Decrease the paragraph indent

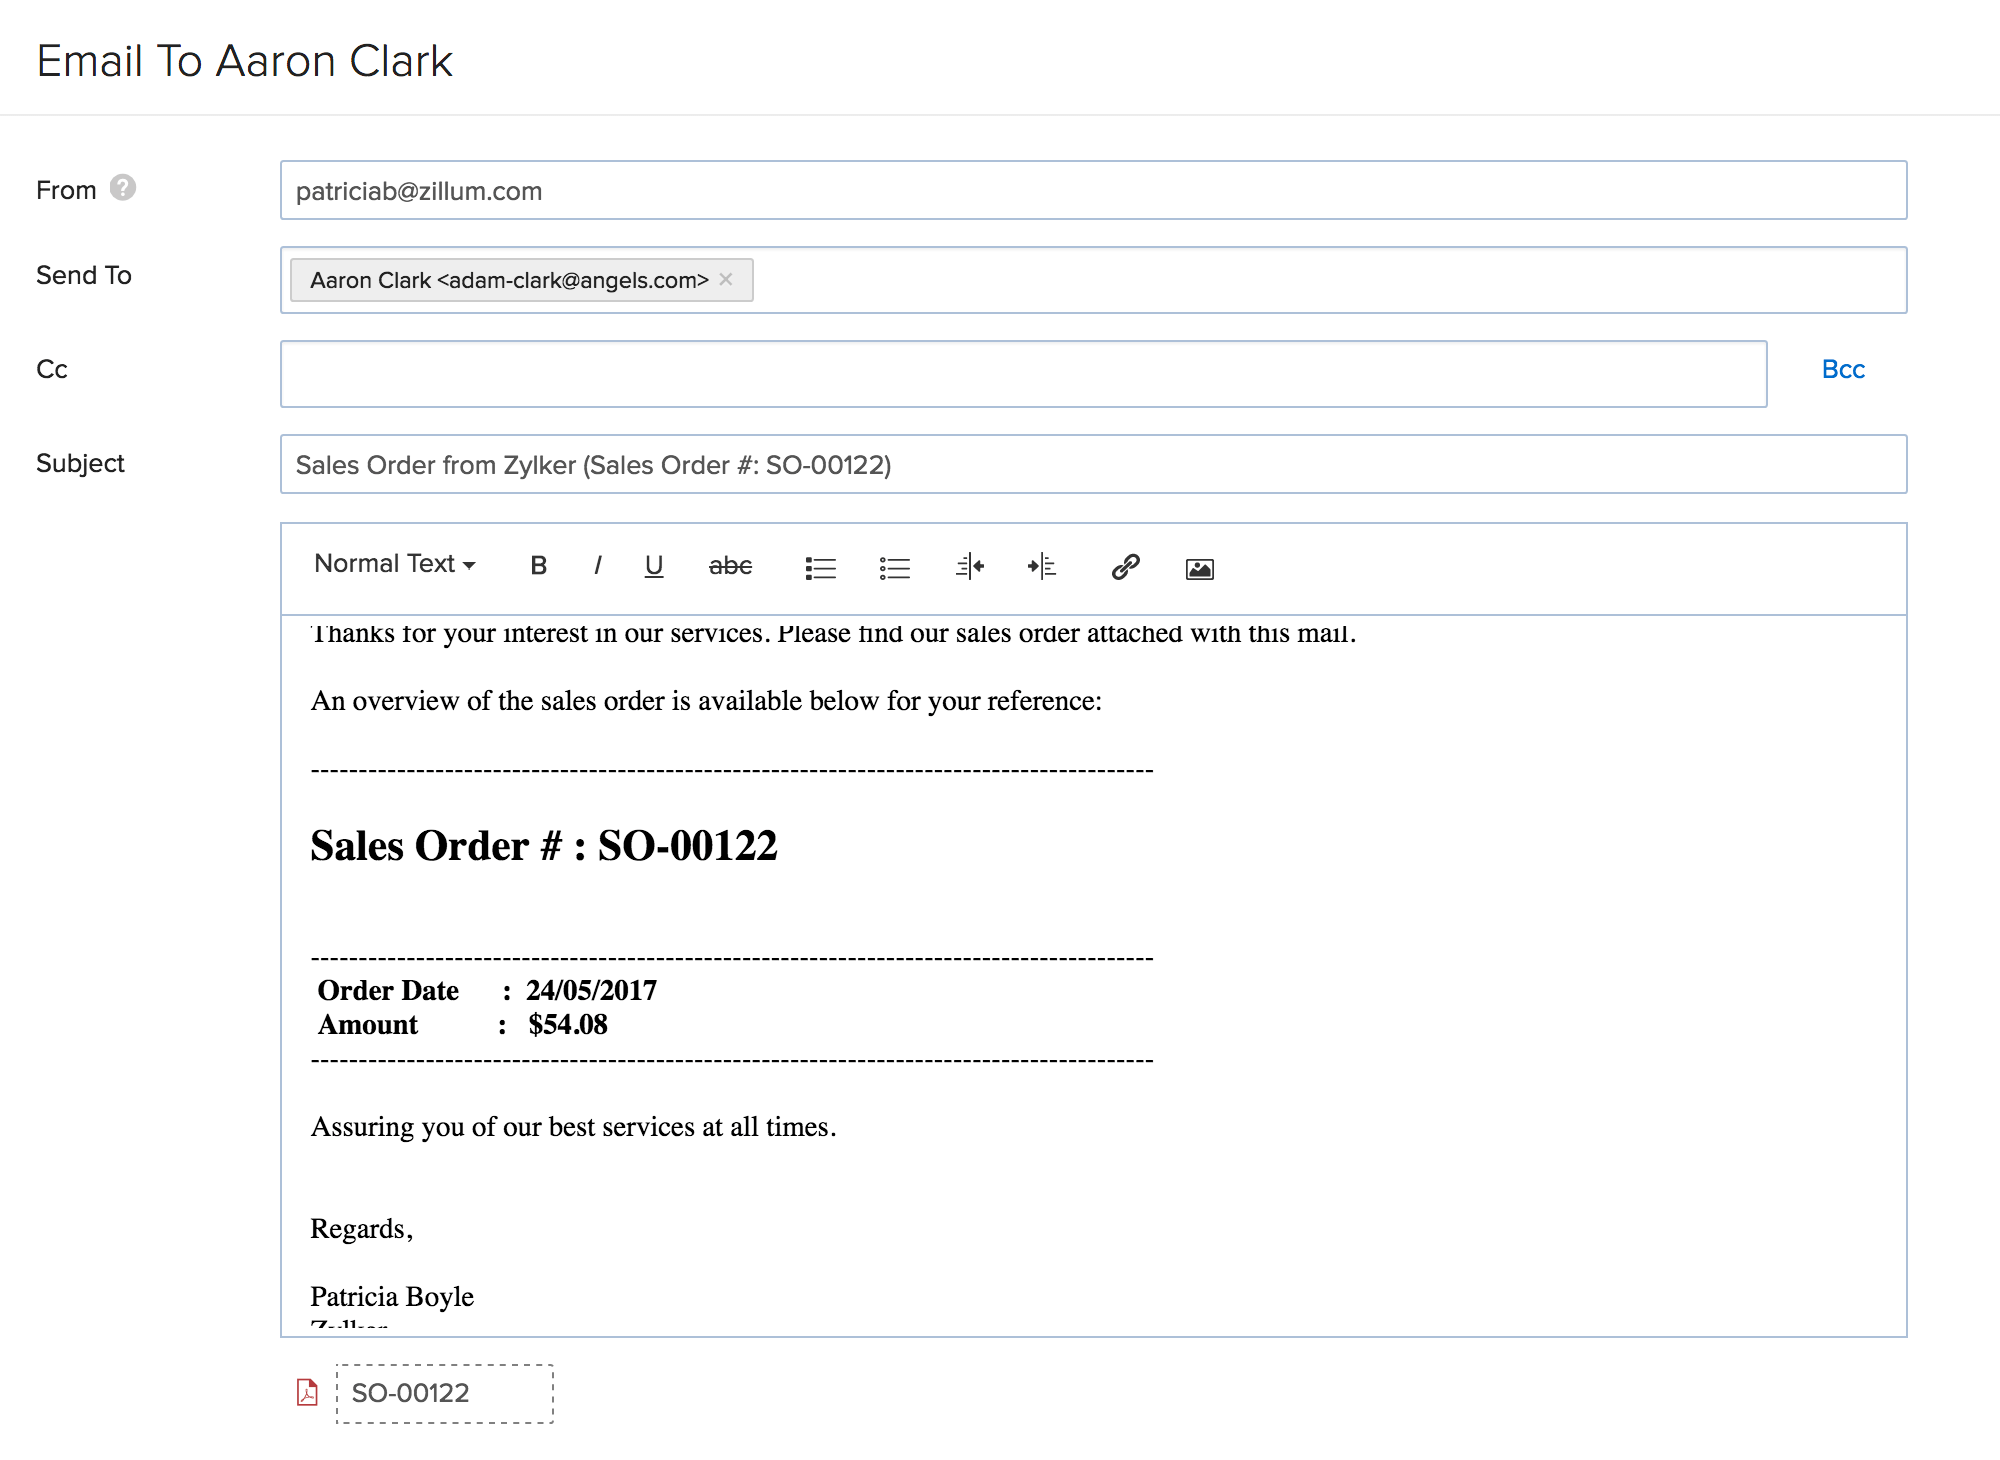pos(969,567)
